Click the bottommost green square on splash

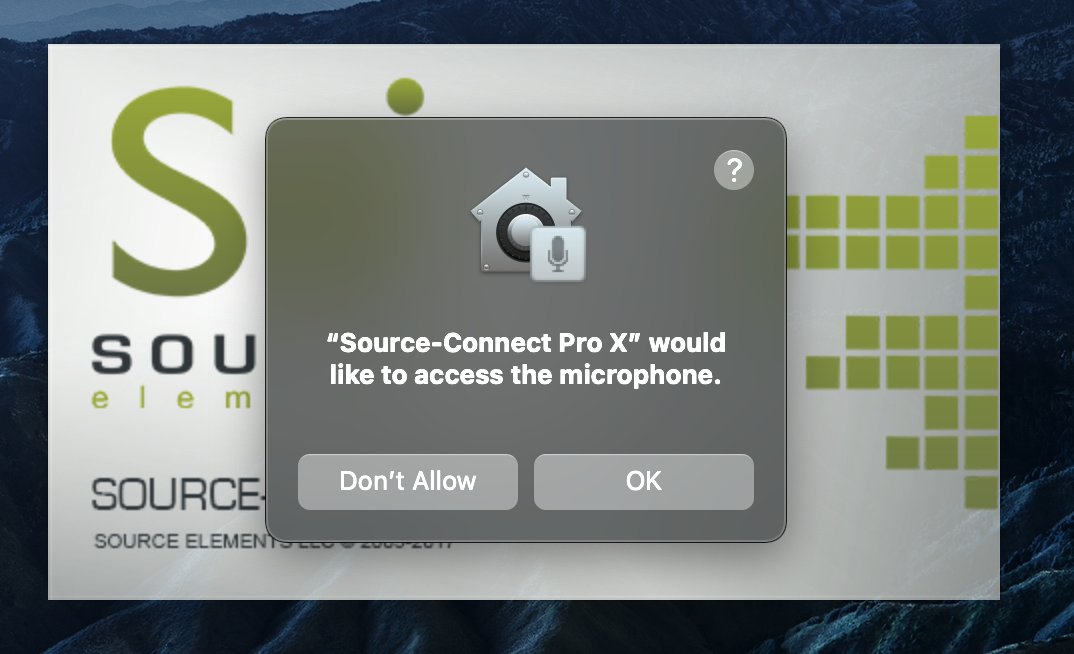982,492
